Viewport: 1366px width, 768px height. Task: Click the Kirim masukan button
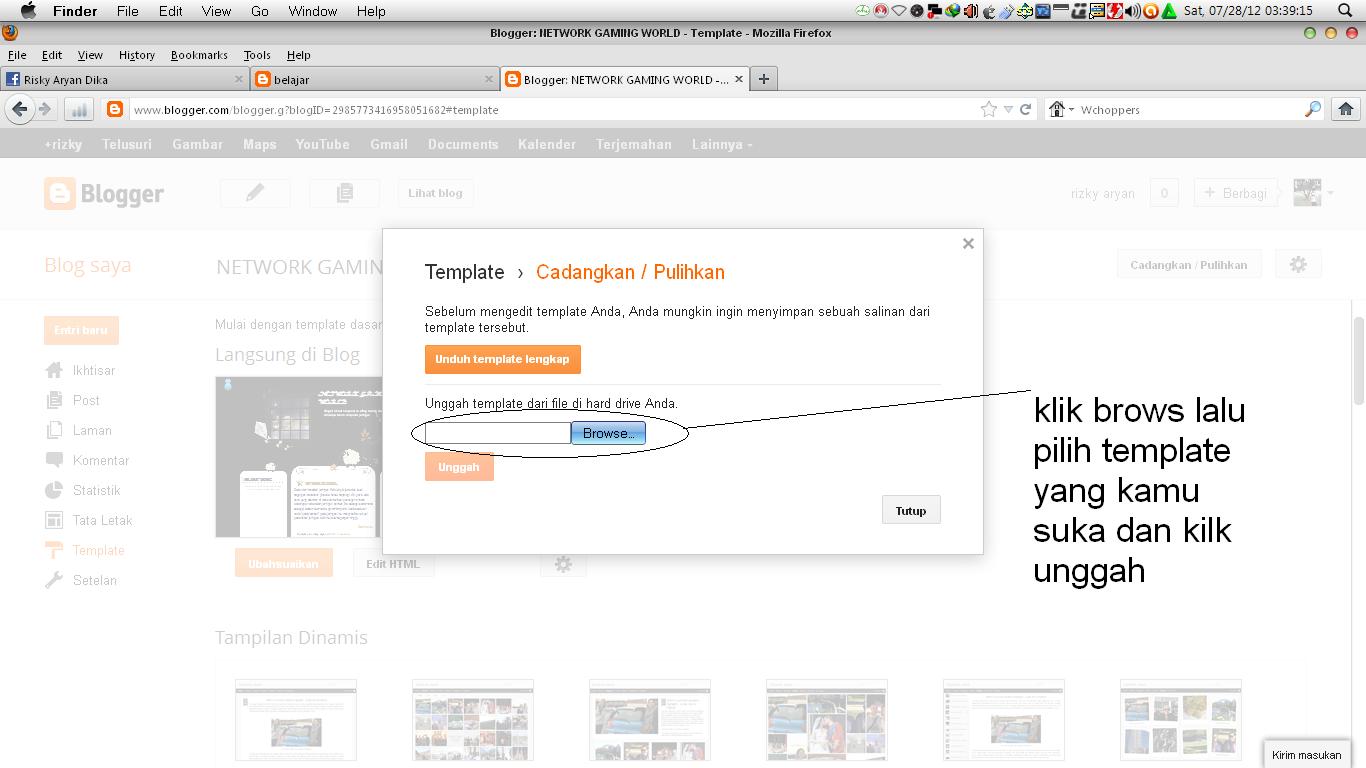1306,755
